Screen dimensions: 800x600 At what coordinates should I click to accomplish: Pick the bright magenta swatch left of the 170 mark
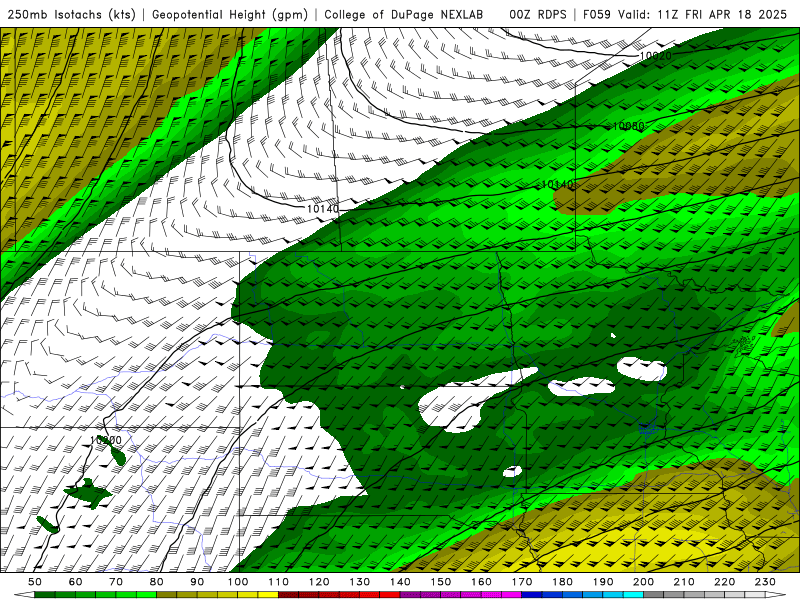pos(512,595)
